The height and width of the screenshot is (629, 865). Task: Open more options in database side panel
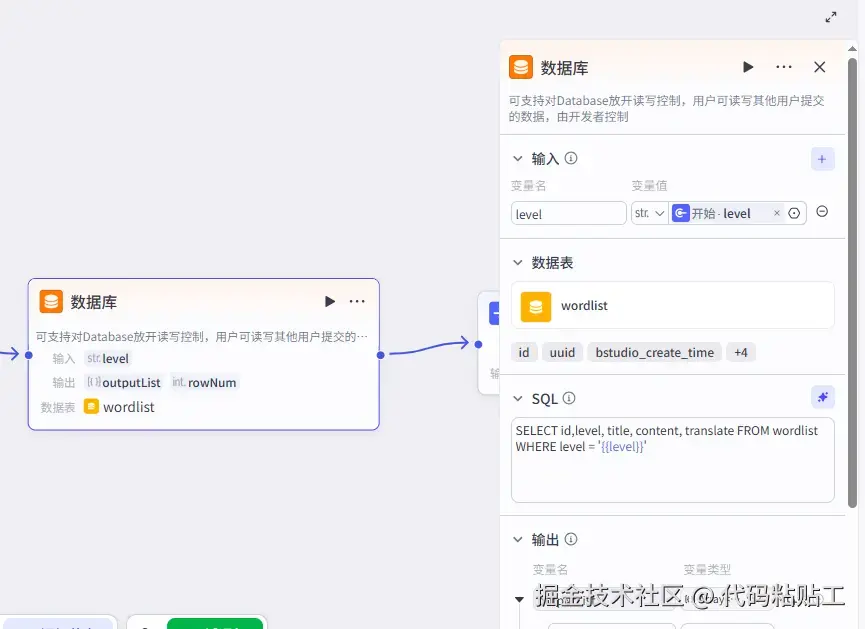pyautogui.click(x=783, y=67)
